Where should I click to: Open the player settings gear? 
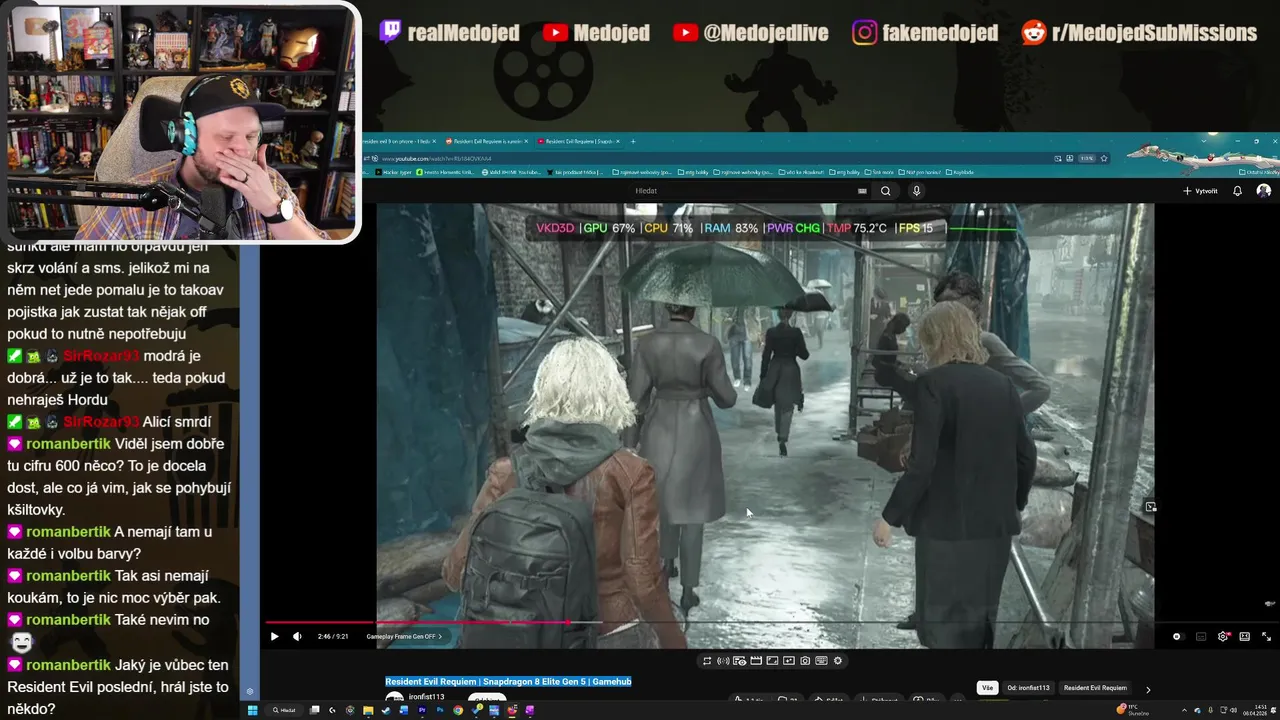(x=1223, y=636)
